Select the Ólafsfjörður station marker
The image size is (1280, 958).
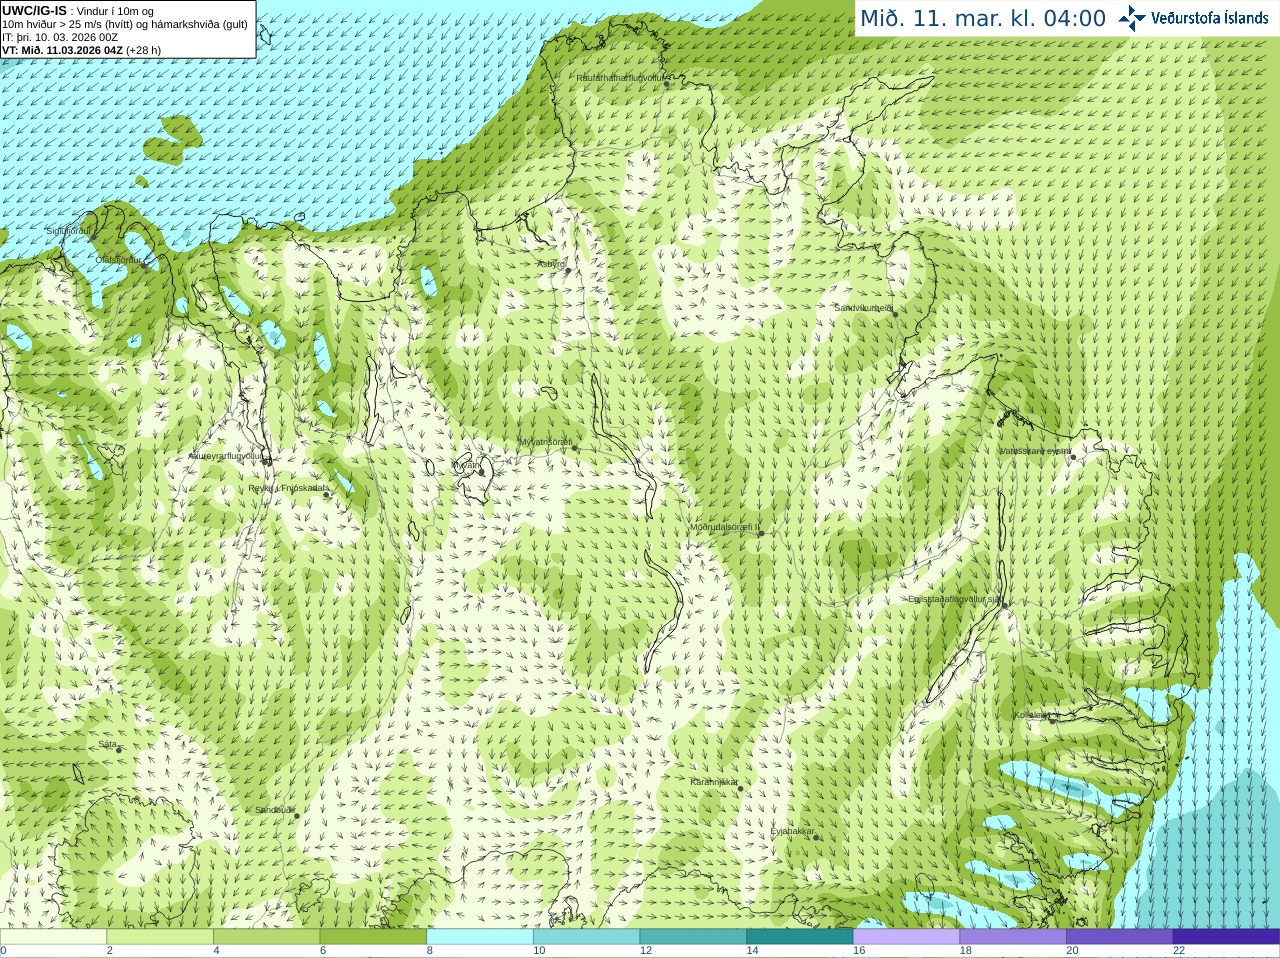click(x=144, y=266)
